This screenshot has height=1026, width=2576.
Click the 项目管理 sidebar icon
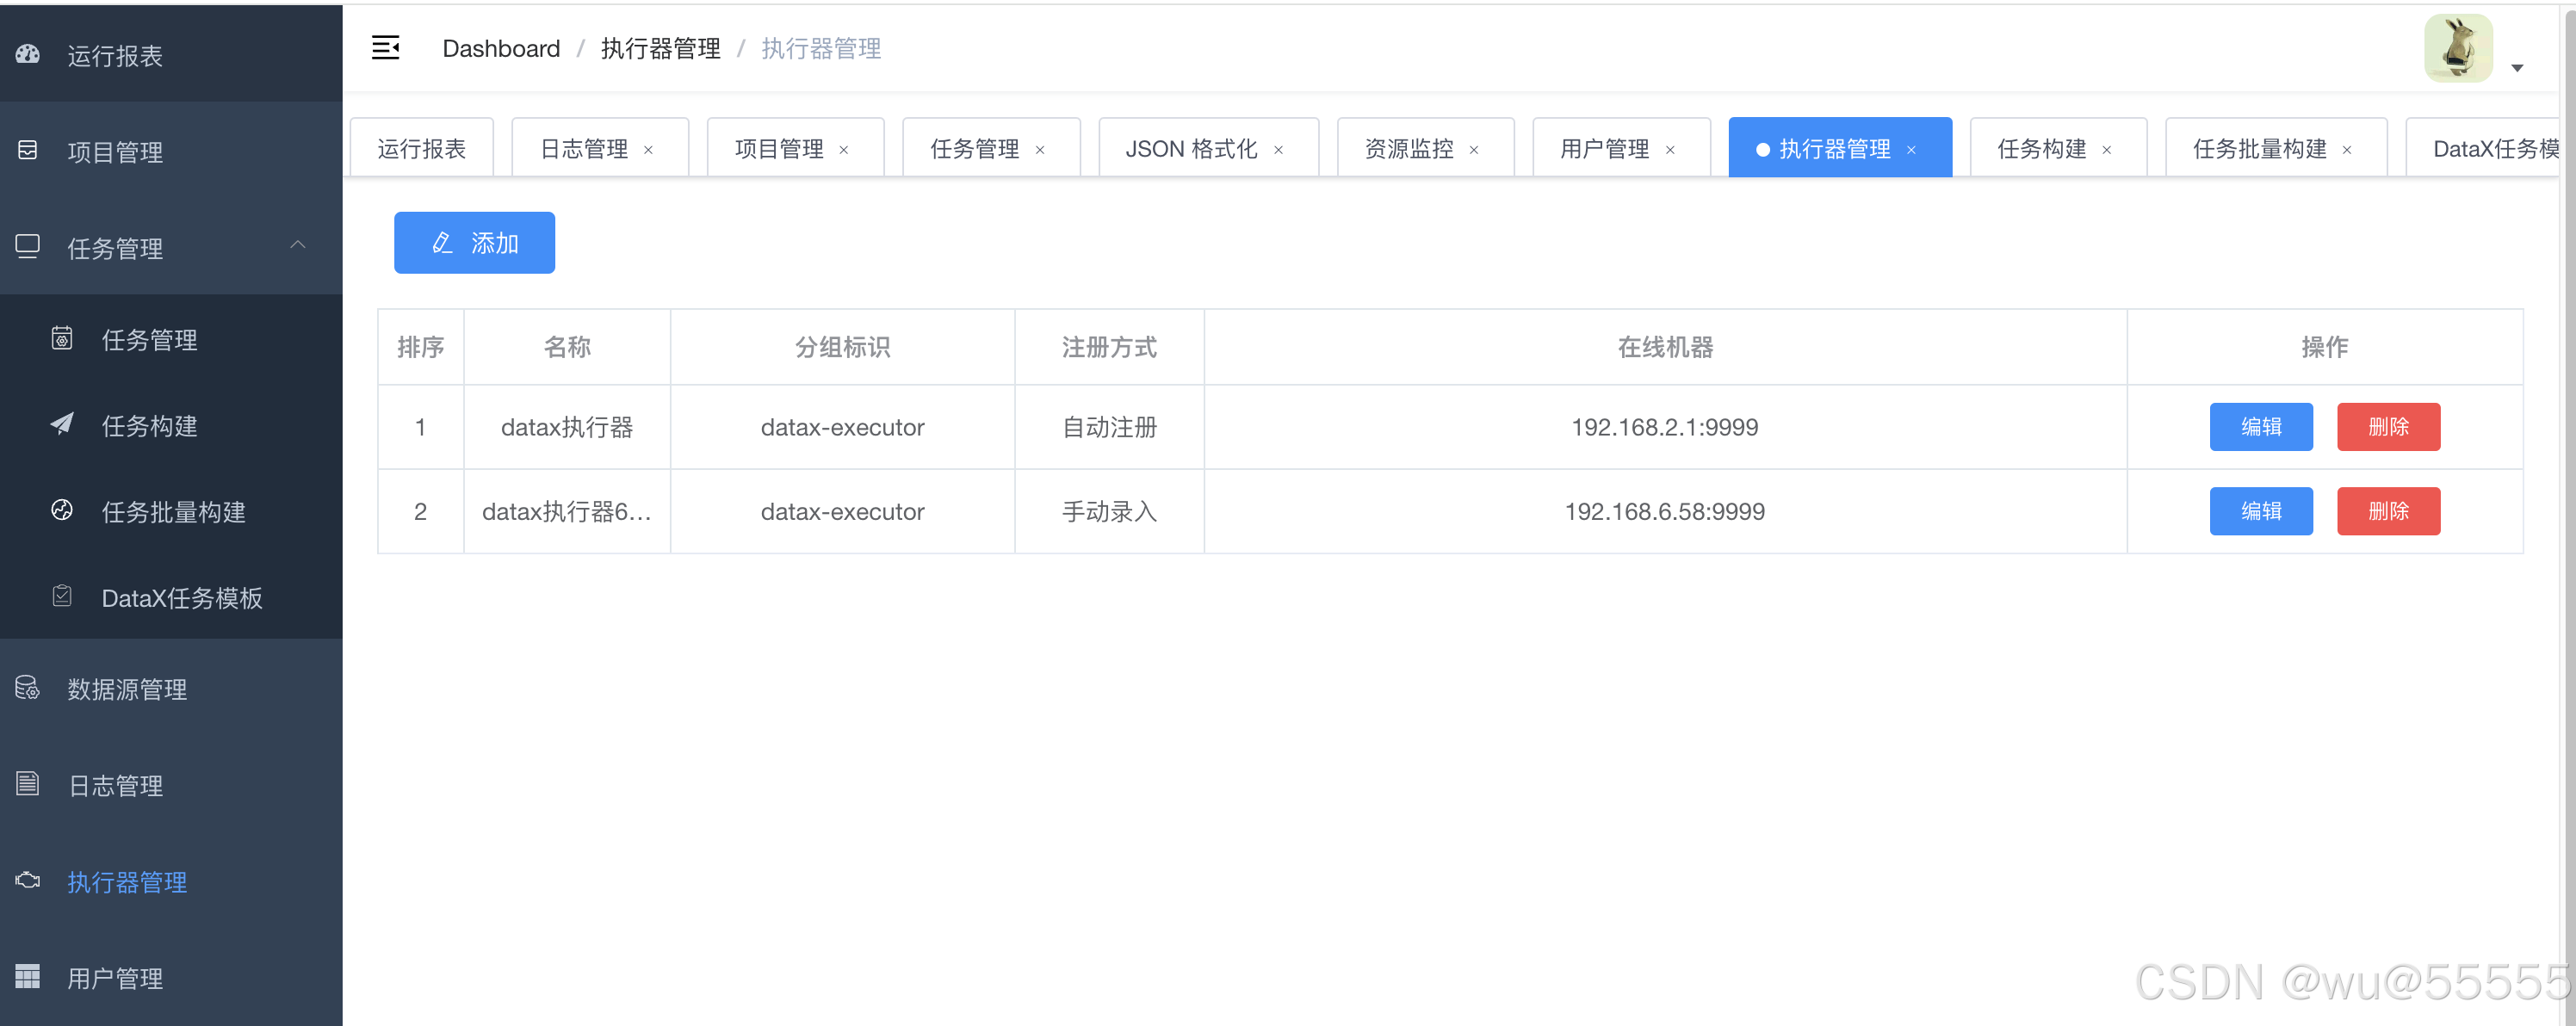(28, 151)
